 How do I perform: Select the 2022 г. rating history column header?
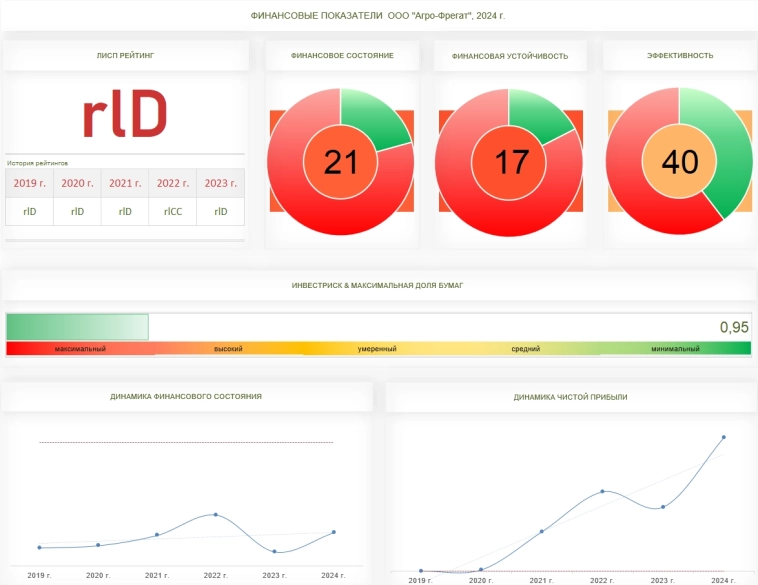pyautogui.click(x=173, y=183)
